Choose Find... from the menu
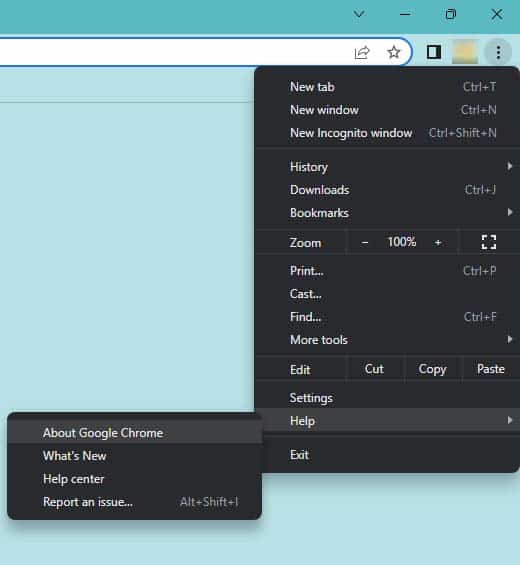Image resolution: width=520 pixels, height=565 pixels. pyautogui.click(x=387, y=317)
